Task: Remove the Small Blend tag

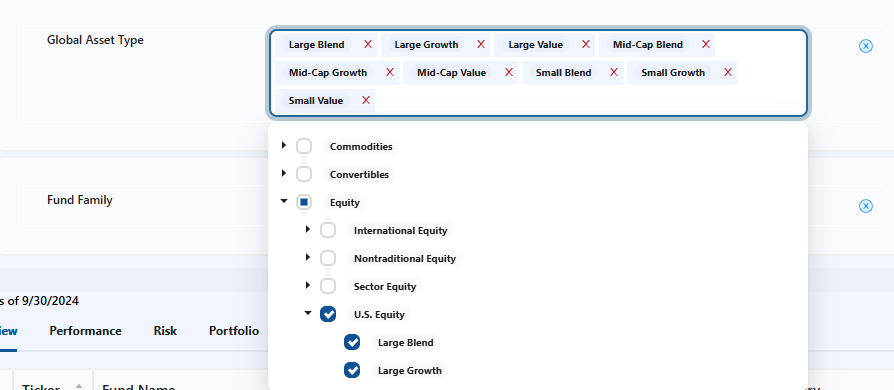Action: [x=614, y=72]
